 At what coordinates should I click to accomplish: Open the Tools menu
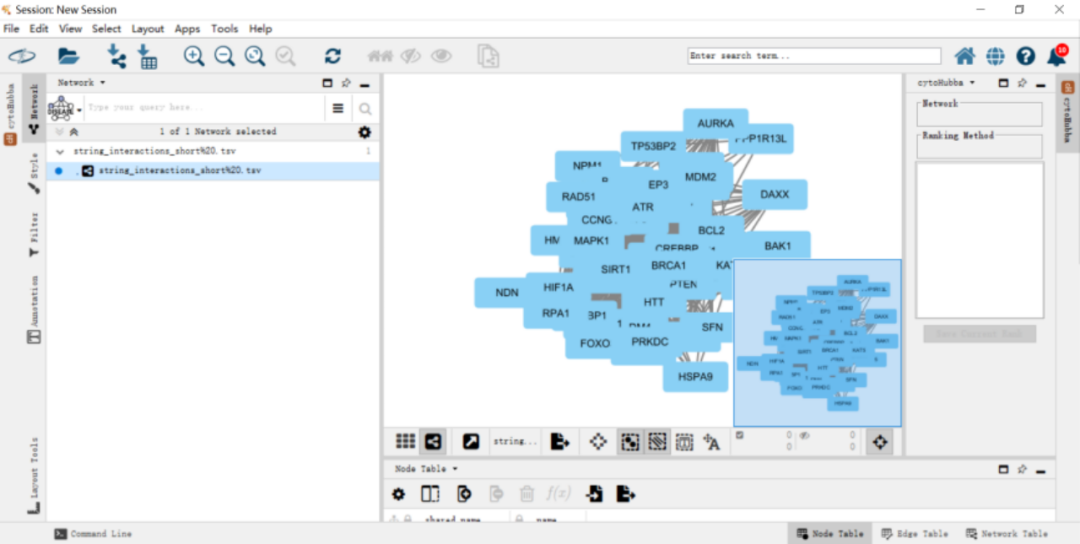pyautogui.click(x=225, y=29)
